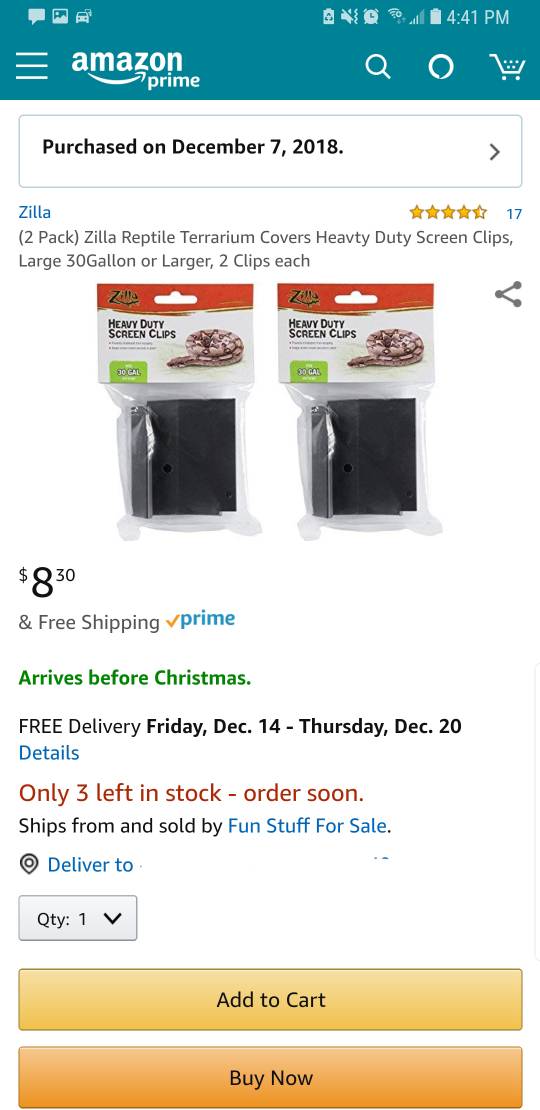The height and width of the screenshot is (1110, 540).
Task: Activate the Alexa voice circle icon
Action: coord(441,67)
